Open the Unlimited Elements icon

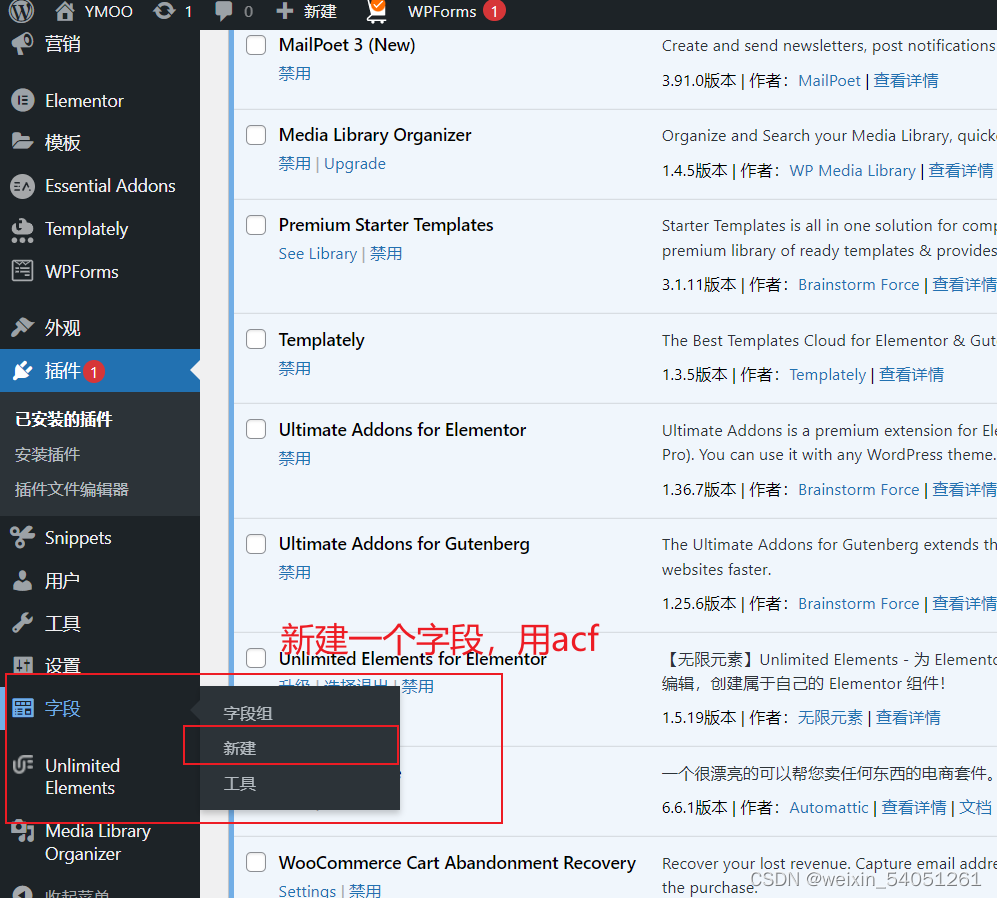23,764
